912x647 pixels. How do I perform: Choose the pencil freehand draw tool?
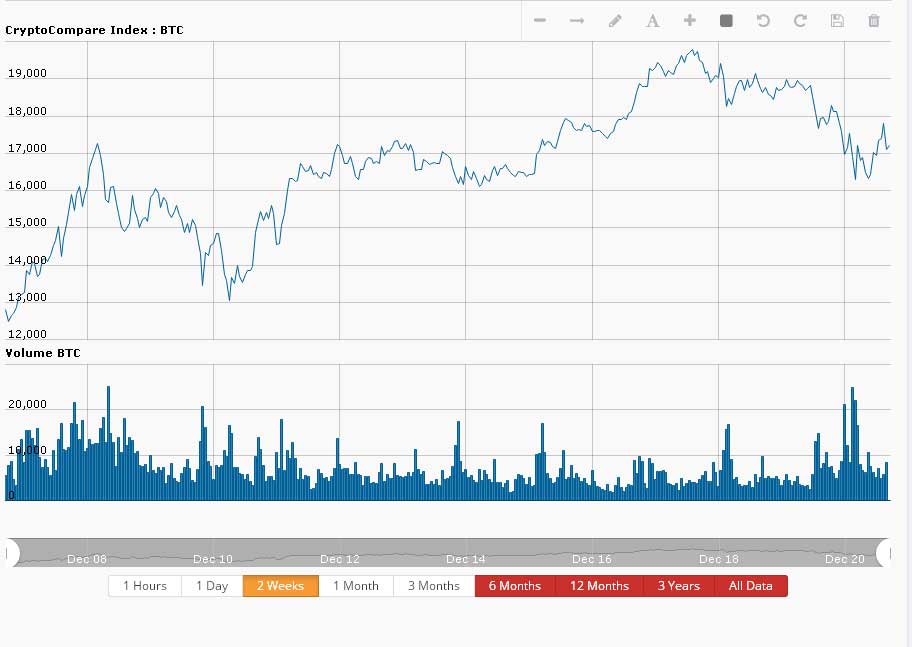tap(615, 21)
